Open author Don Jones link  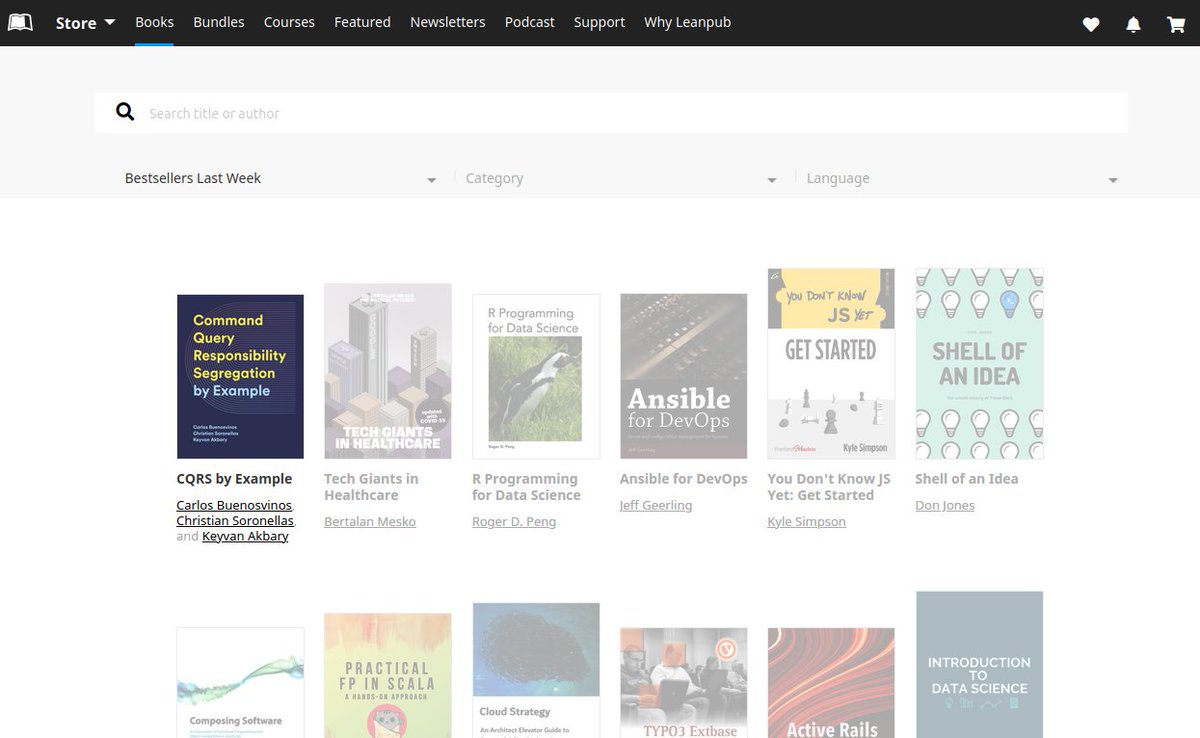[x=945, y=505]
